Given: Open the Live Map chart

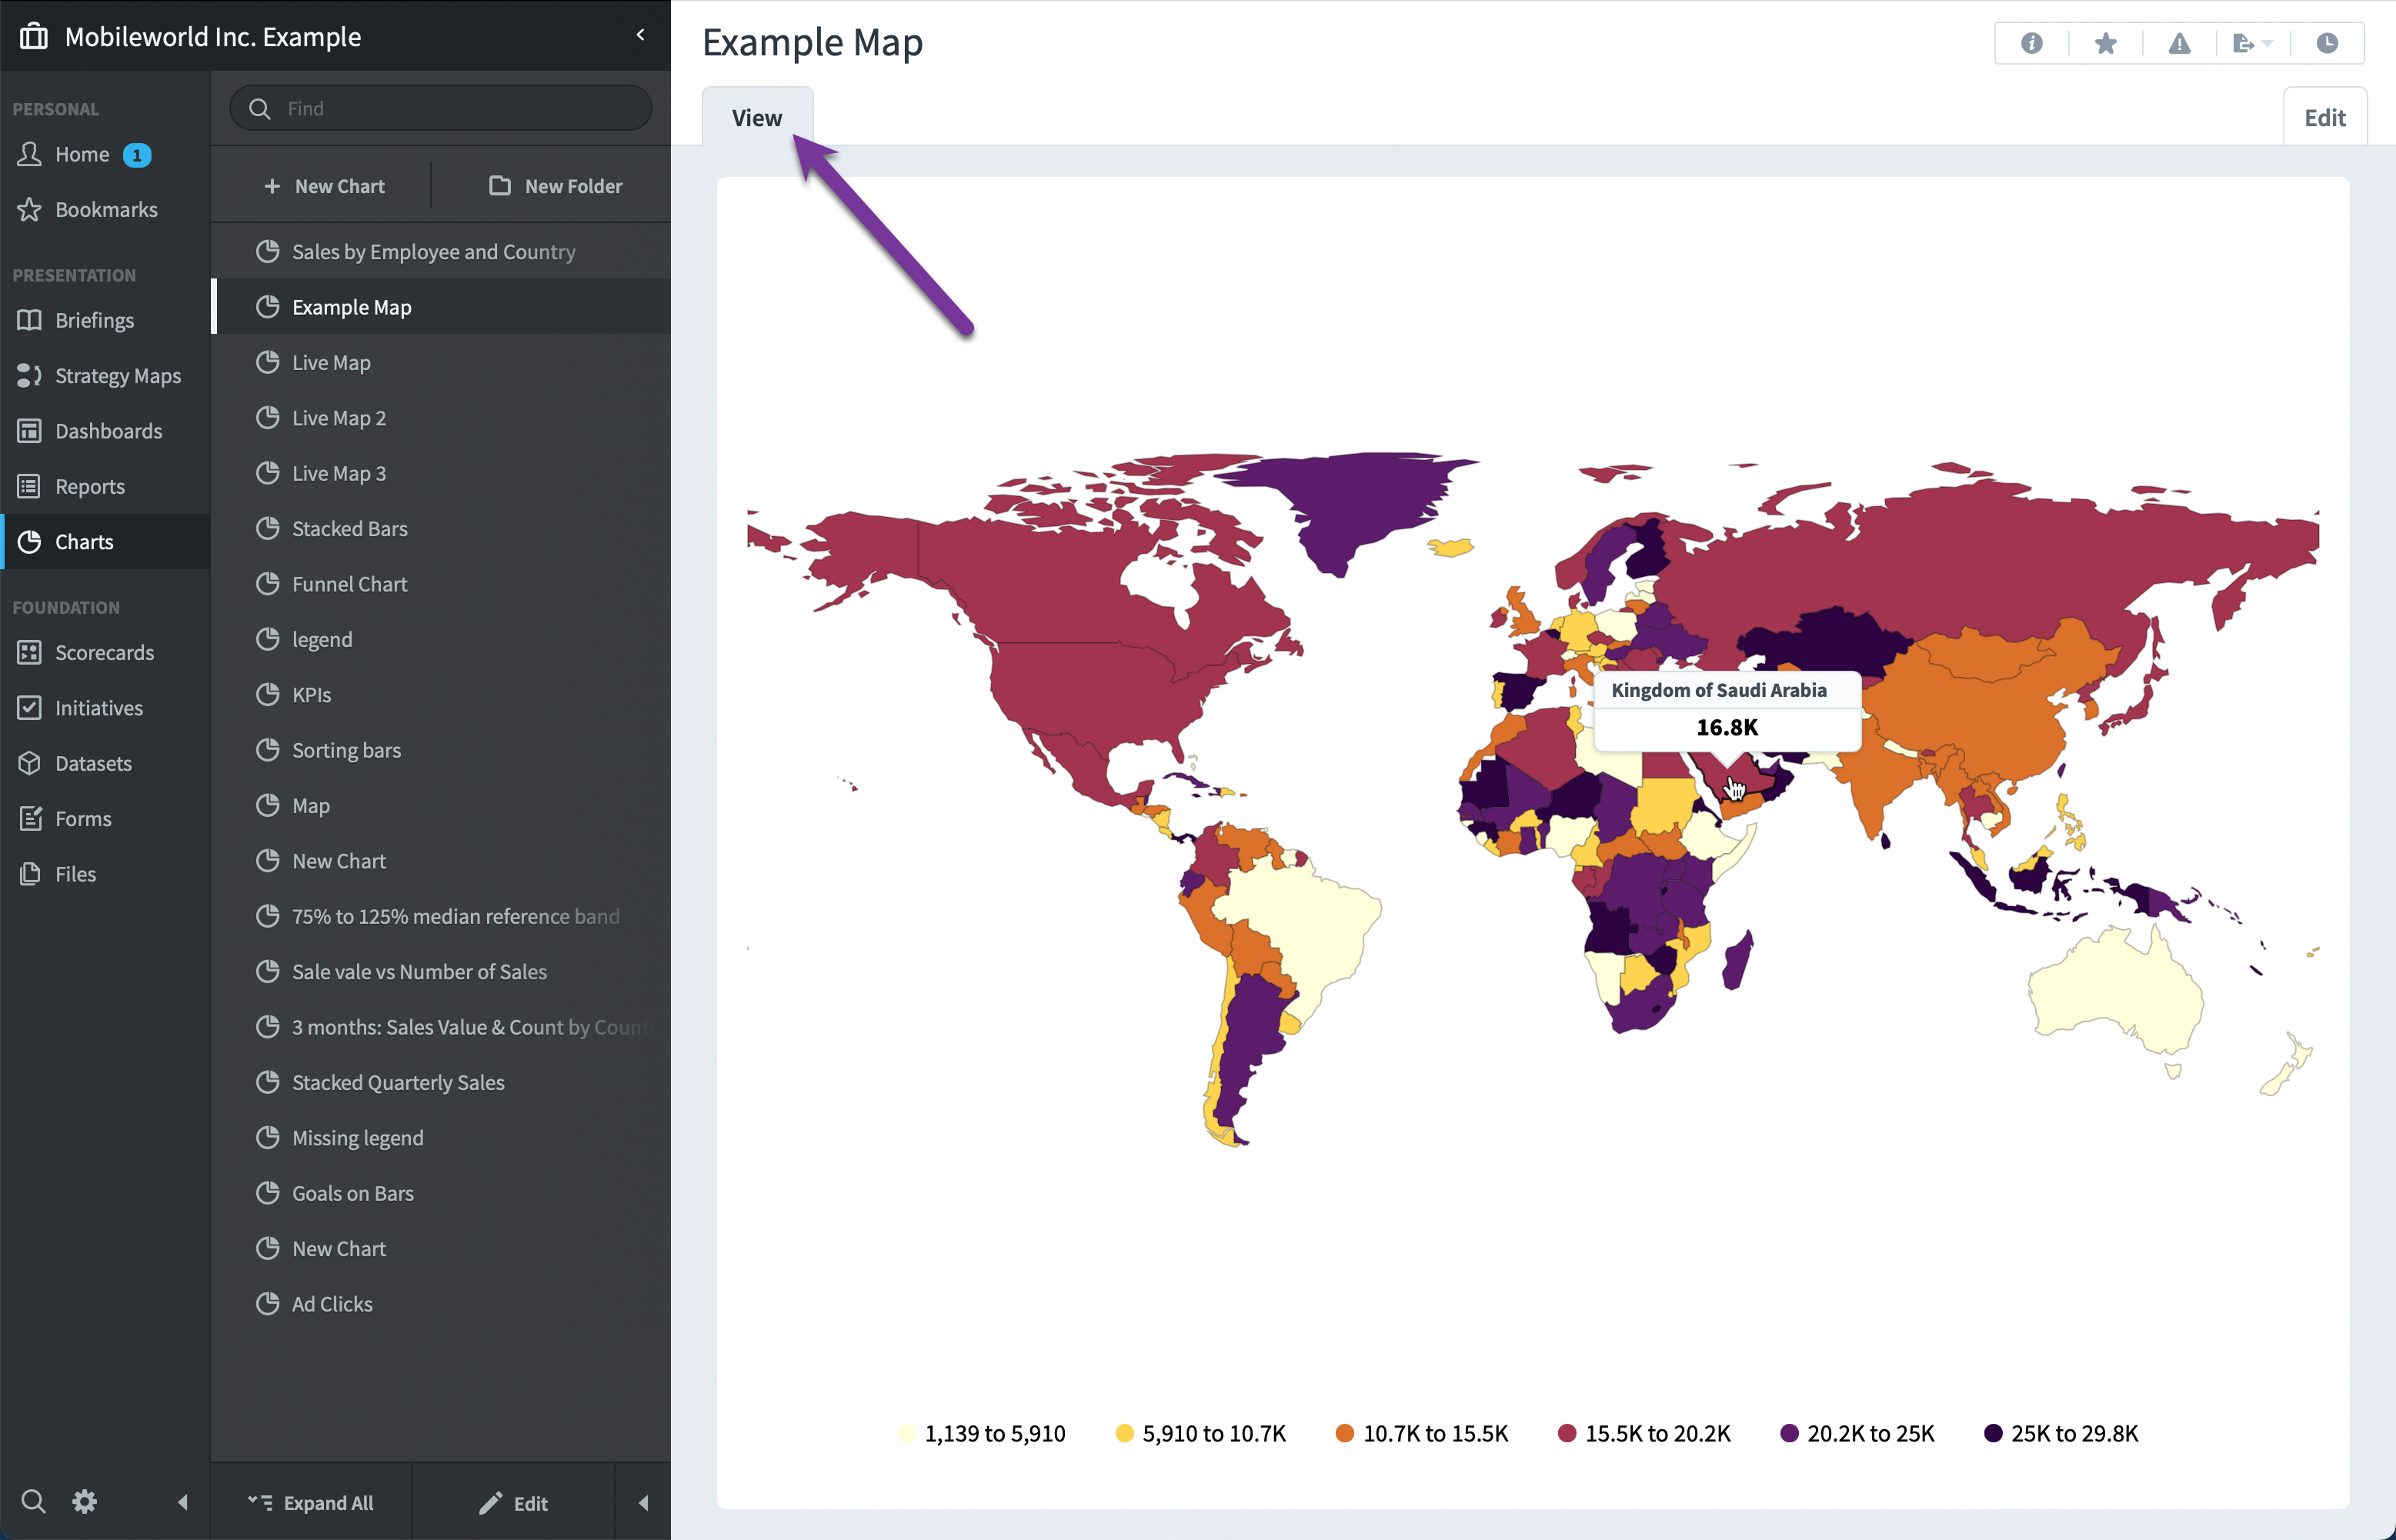Looking at the screenshot, I should tap(441, 362).
